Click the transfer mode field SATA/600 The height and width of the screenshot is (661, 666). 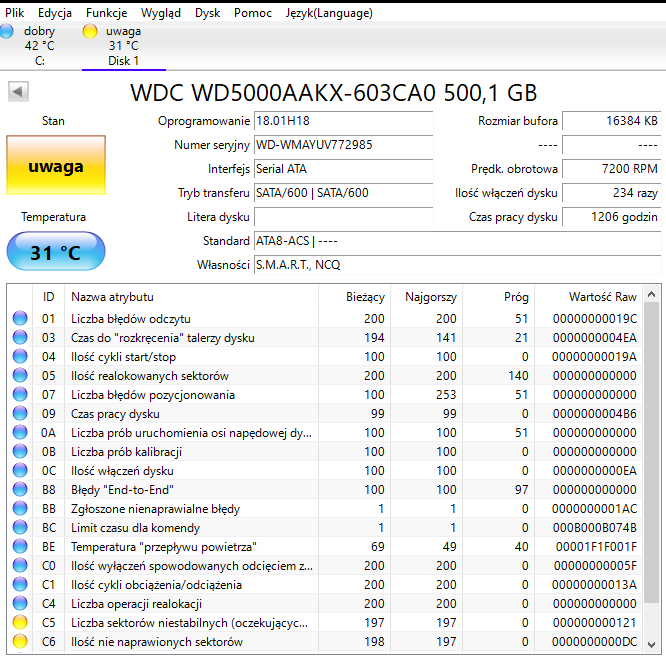[x=343, y=193]
